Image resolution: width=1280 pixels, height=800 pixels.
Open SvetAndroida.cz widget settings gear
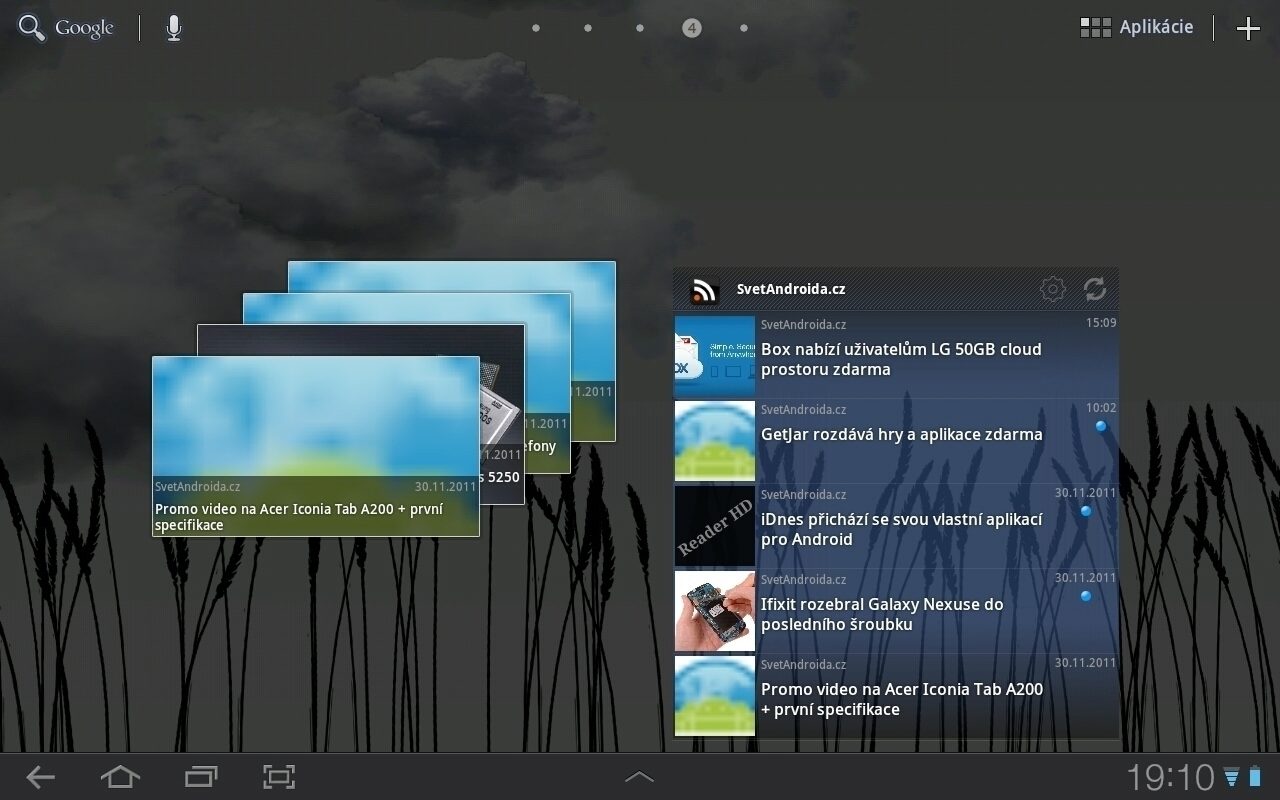pyautogui.click(x=1053, y=289)
